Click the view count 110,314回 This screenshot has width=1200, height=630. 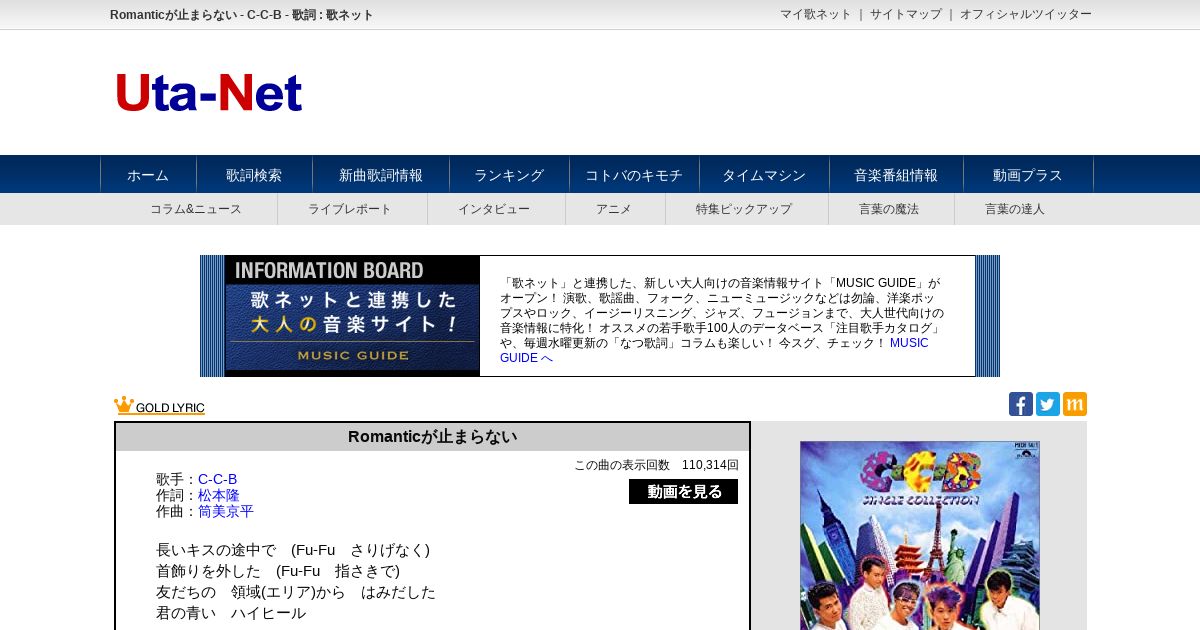(x=710, y=465)
